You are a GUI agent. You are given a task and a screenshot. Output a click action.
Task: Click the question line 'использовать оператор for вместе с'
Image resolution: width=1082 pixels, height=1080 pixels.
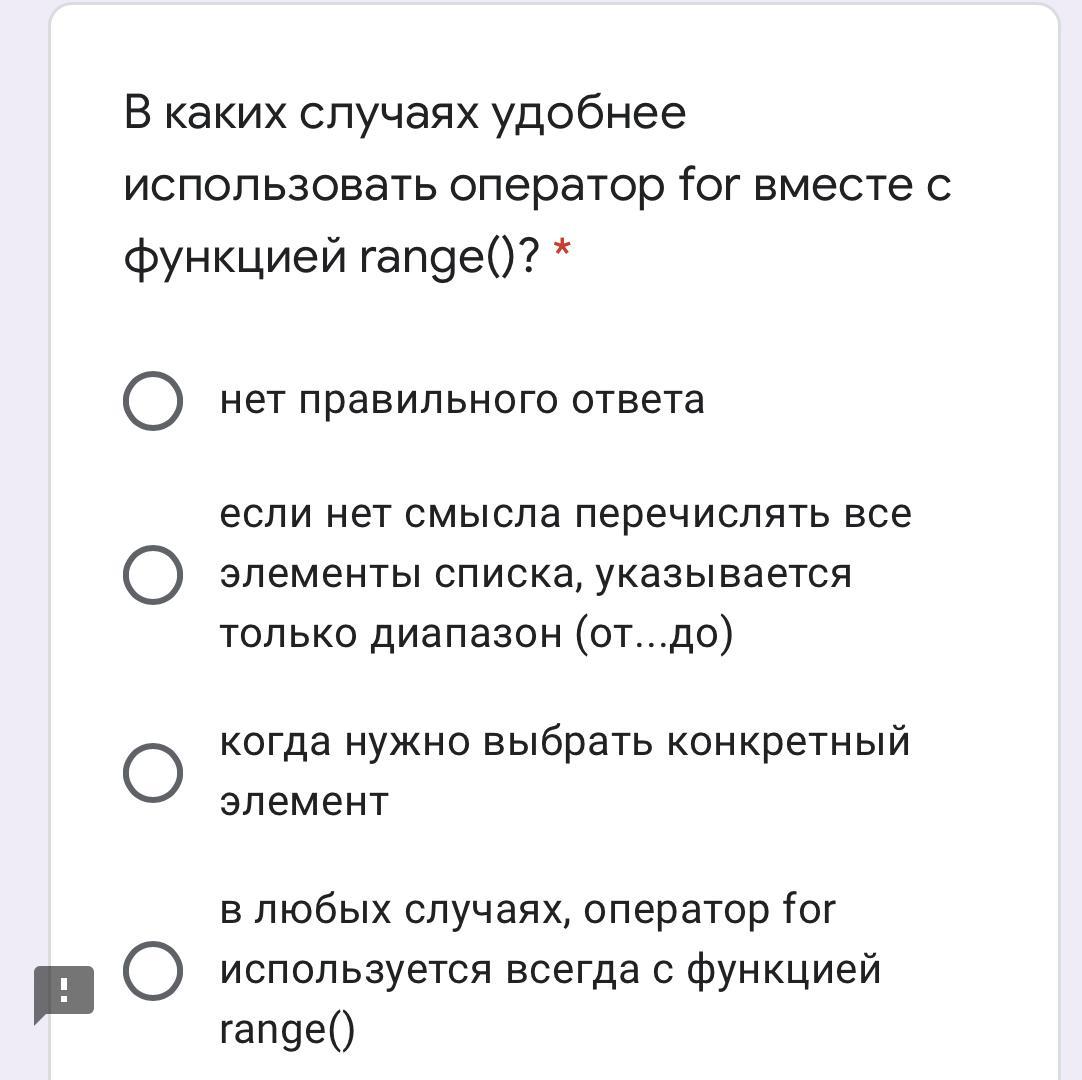pos(537,185)
